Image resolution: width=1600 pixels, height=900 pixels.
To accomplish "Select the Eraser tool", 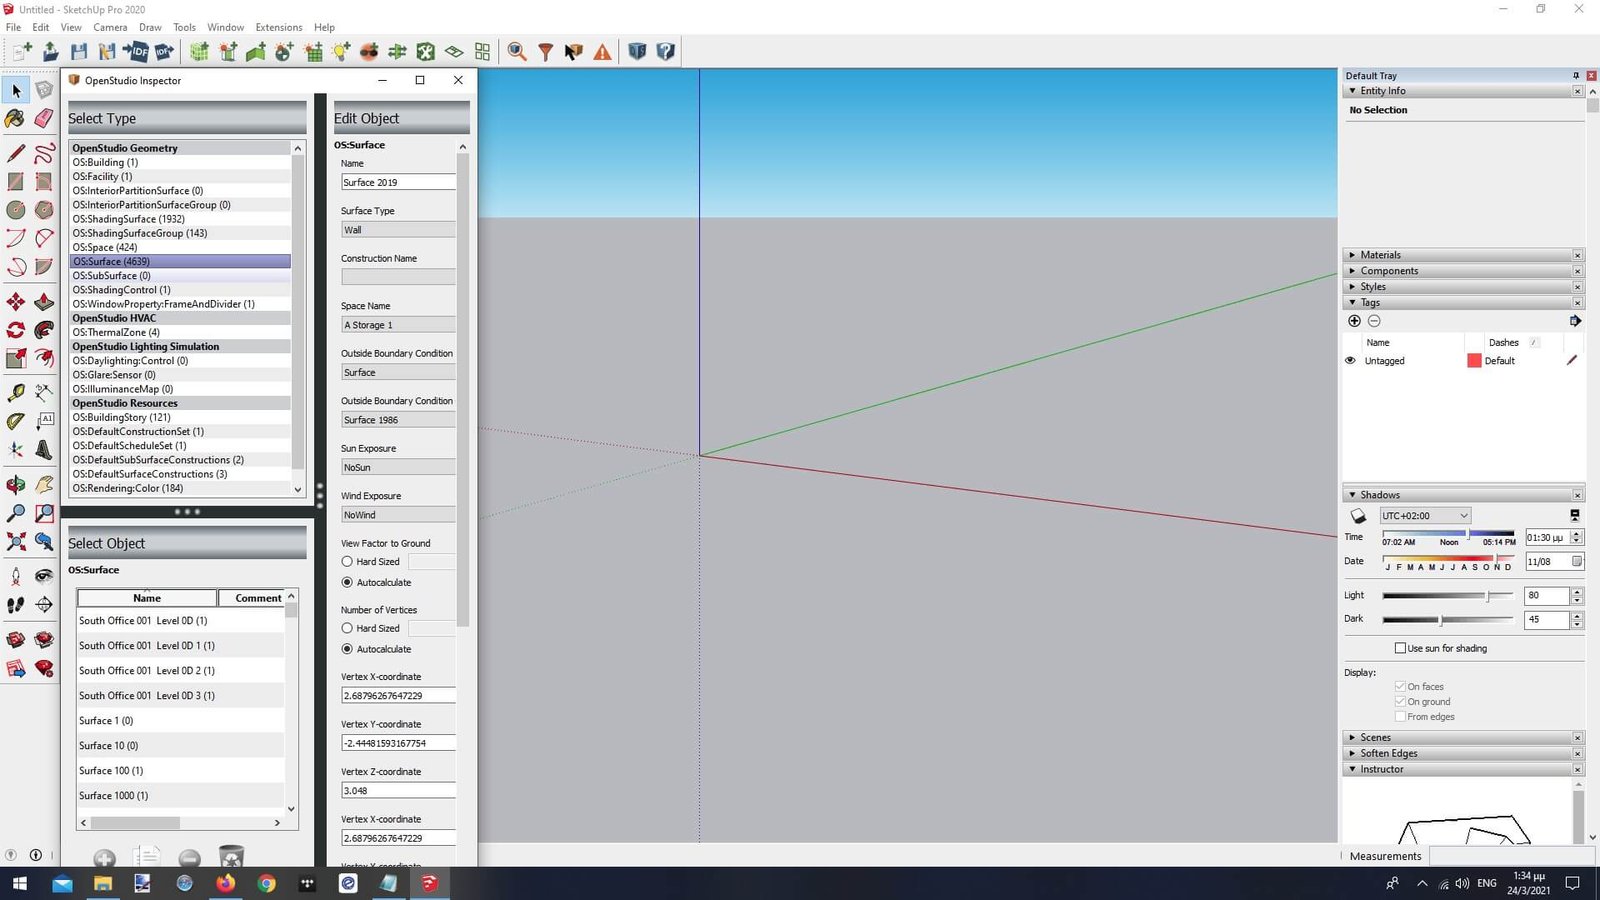I will click(x=44, y=119).
